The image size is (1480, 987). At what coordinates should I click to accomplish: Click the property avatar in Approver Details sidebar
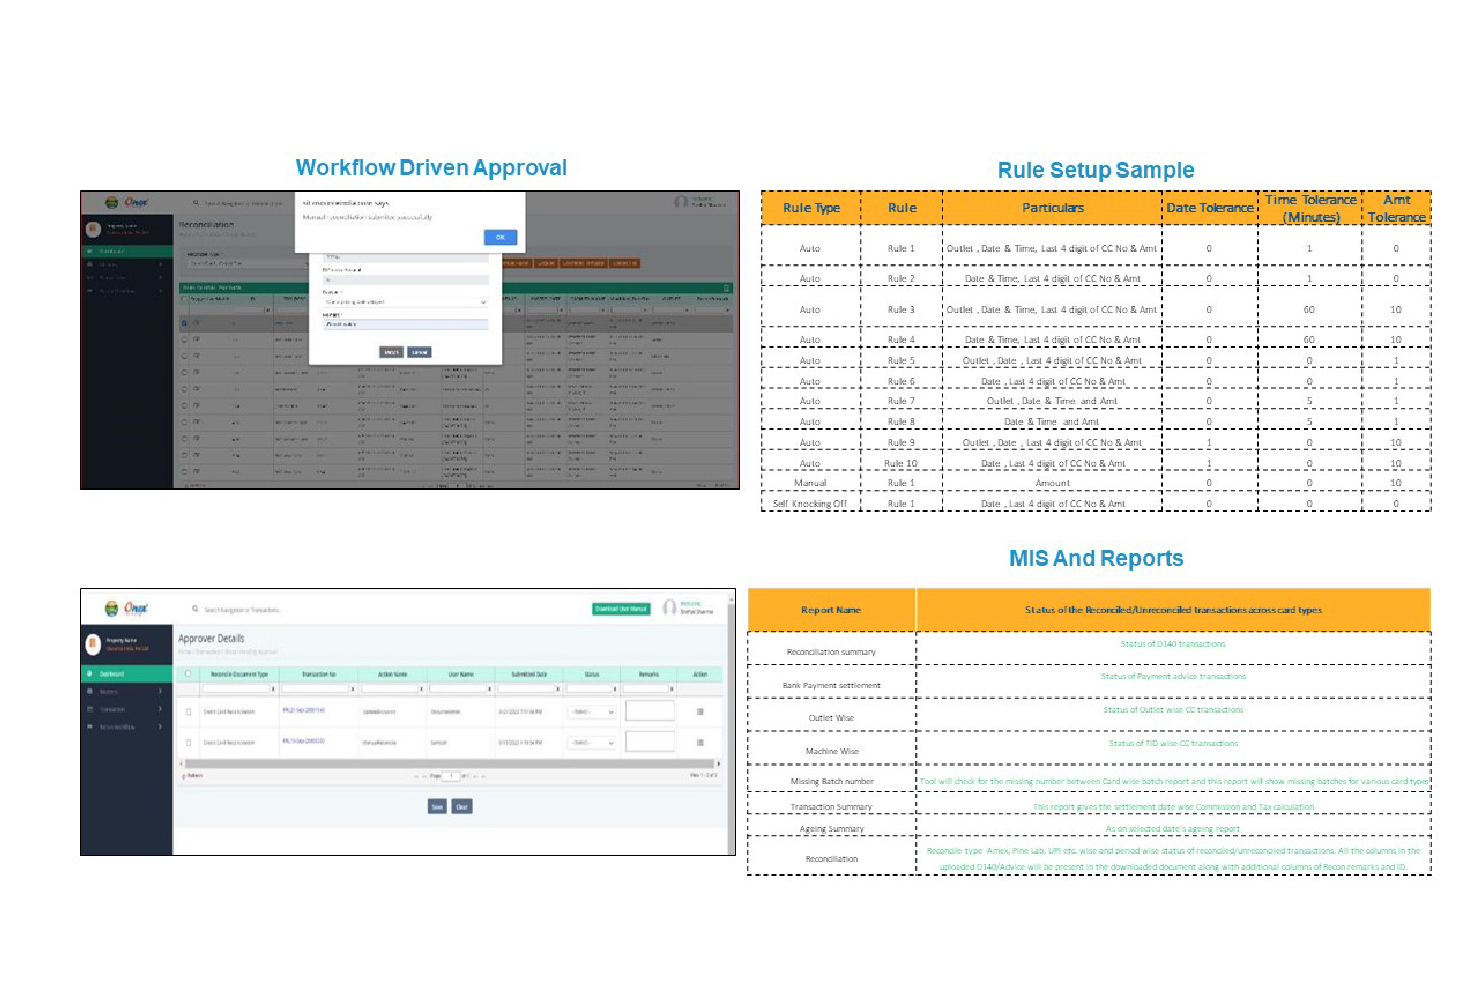coord(93,643)
